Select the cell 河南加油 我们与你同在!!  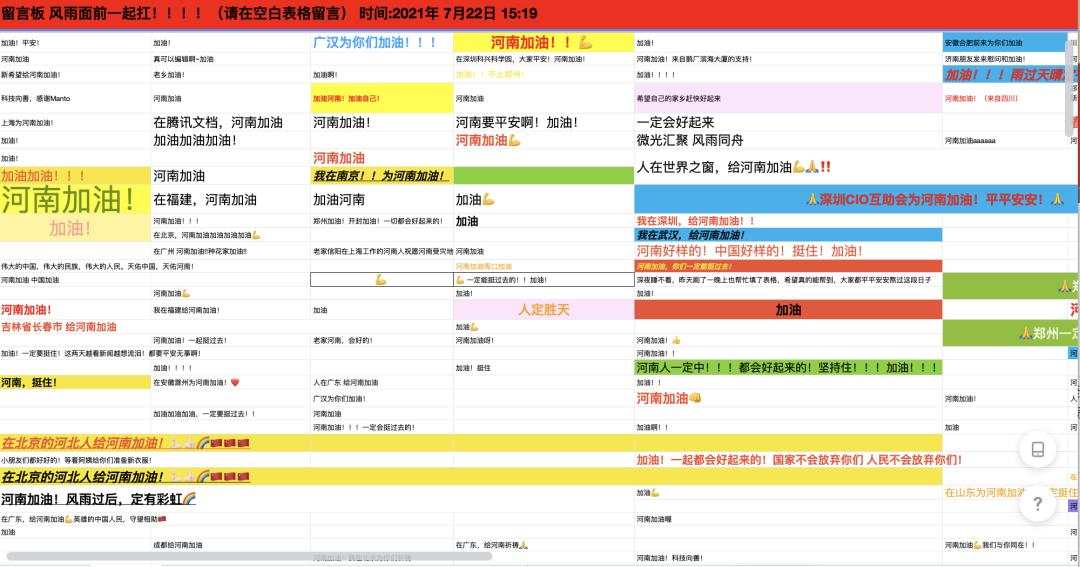tap(1005, 545)
